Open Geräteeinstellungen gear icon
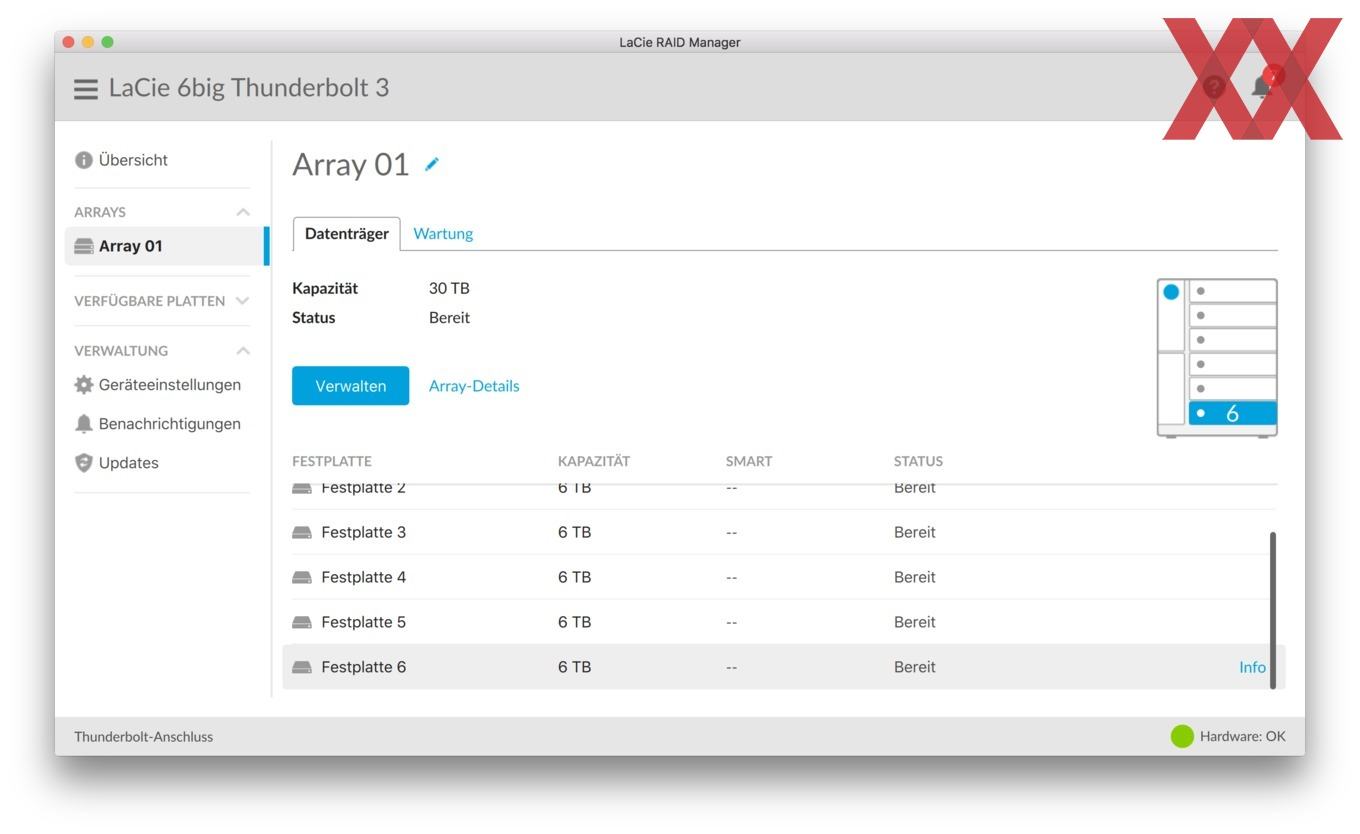1360x834 pixels. (x=84, y=385)
